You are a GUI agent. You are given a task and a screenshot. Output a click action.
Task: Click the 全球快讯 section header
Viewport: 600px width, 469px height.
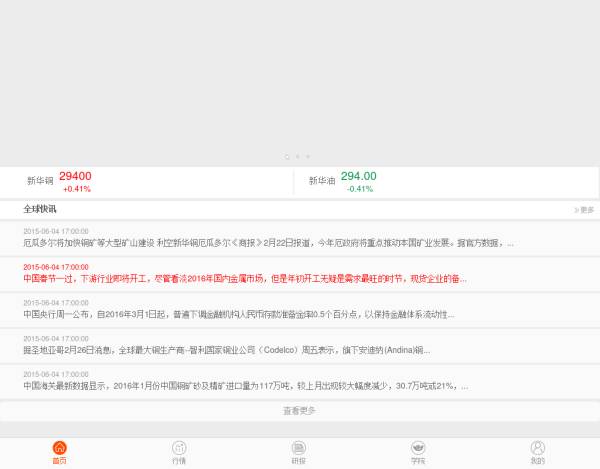(x=40, y=209)
